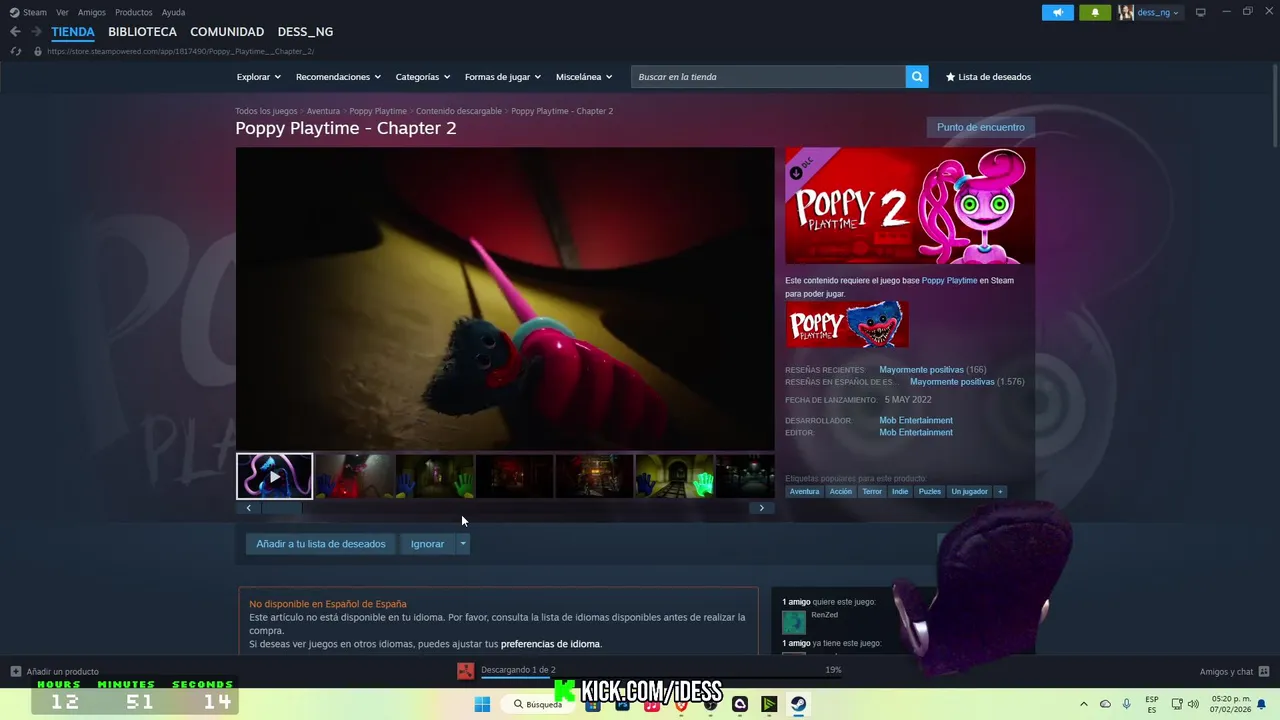Click the add product plus icon
This screenshot has width=1280, height=720.
click(x=15, y=671)
